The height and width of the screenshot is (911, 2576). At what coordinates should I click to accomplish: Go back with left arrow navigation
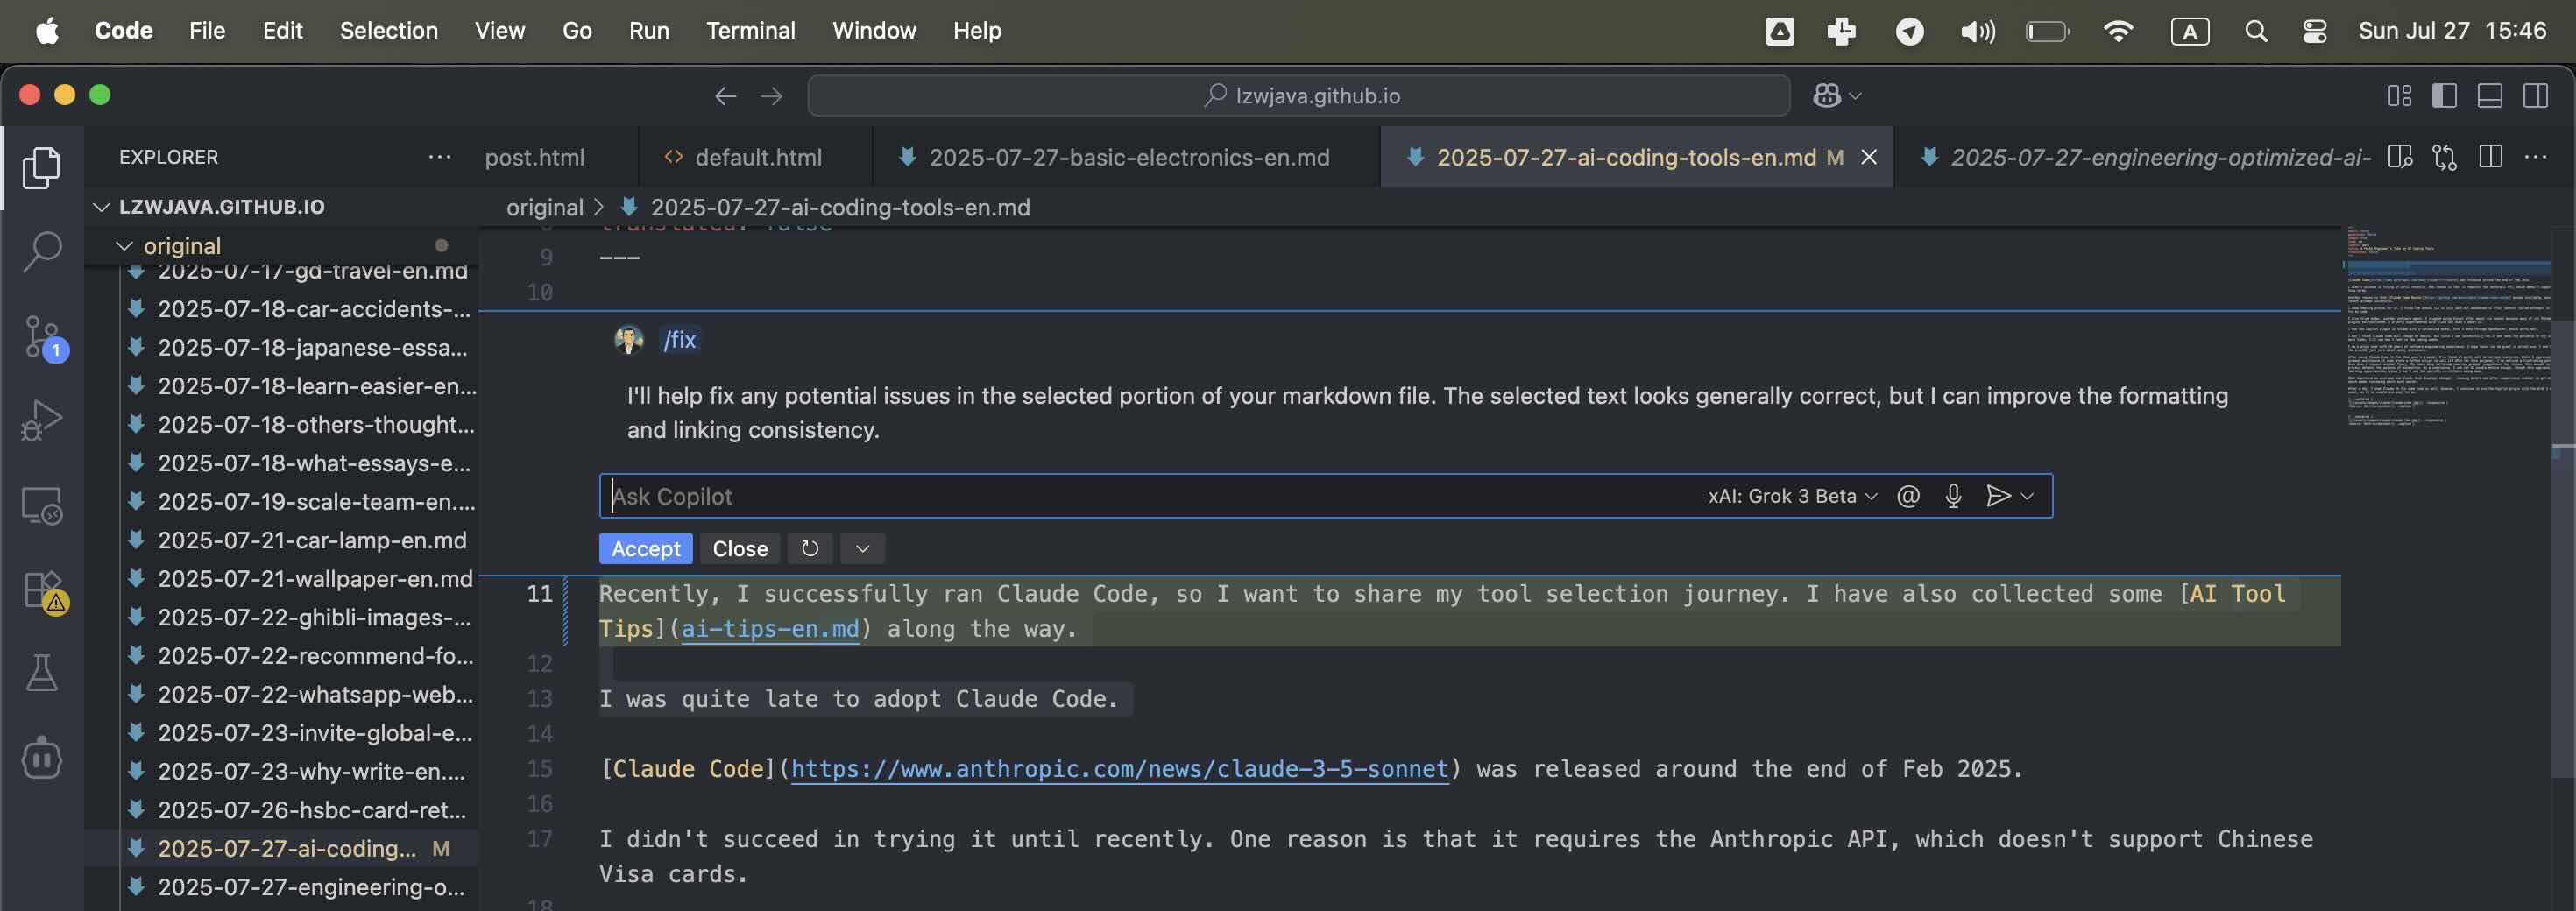point(725,95)
